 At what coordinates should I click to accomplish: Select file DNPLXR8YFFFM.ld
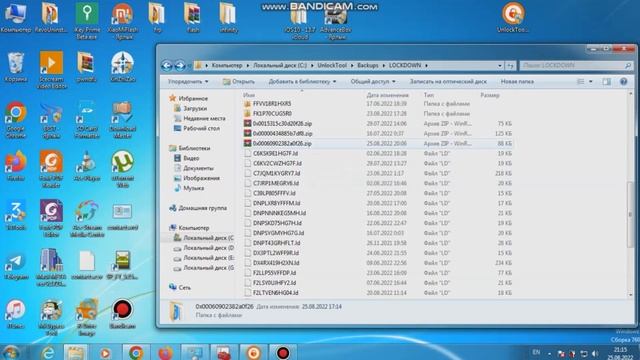(276, 203)
